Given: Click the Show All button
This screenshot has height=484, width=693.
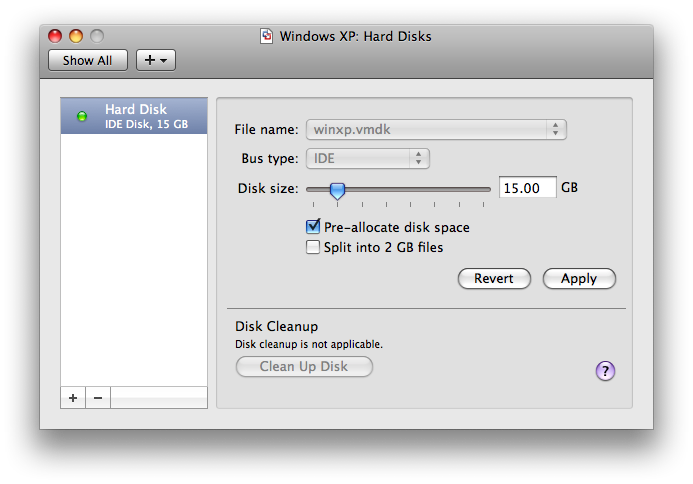Looking at the screenshot, I should coord(88,60).
